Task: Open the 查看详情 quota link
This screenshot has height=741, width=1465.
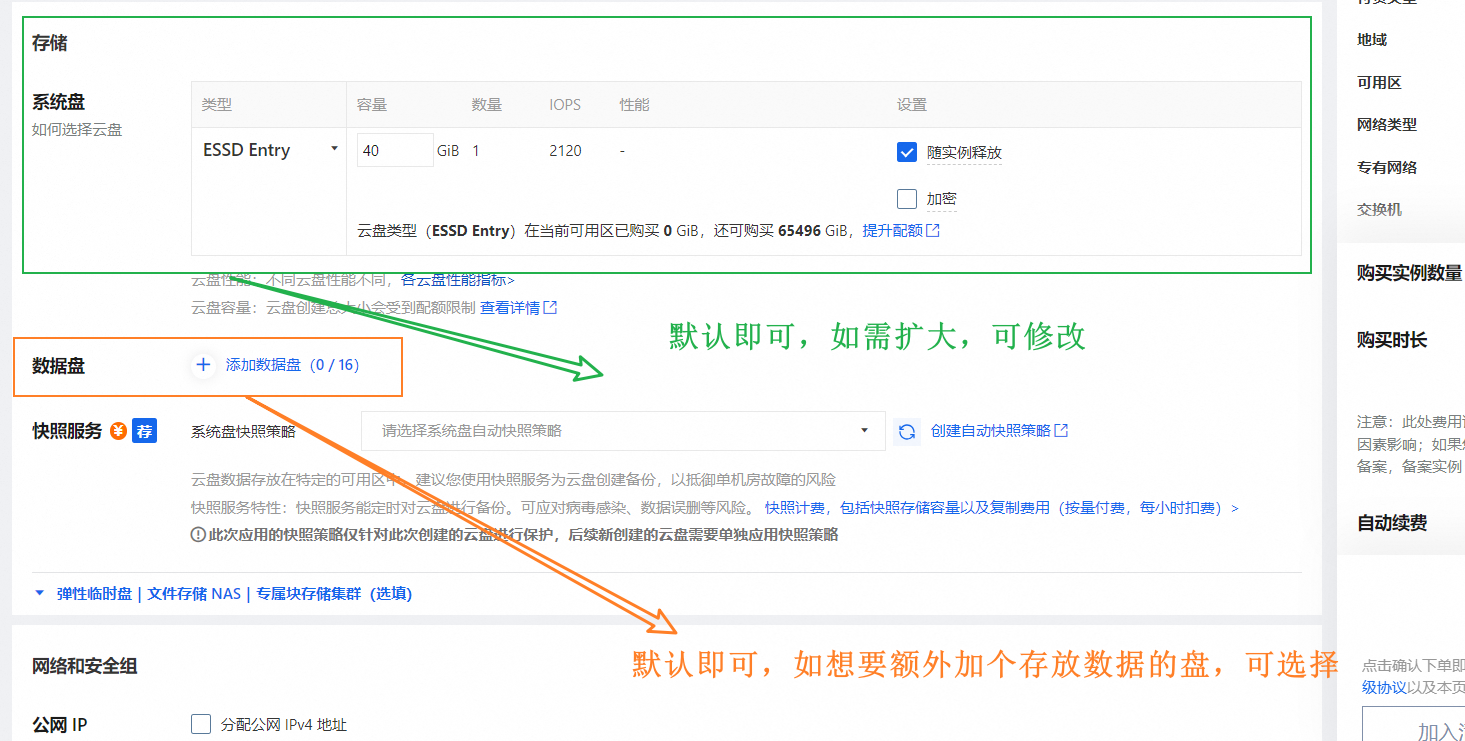Action: tap(510, 308)
